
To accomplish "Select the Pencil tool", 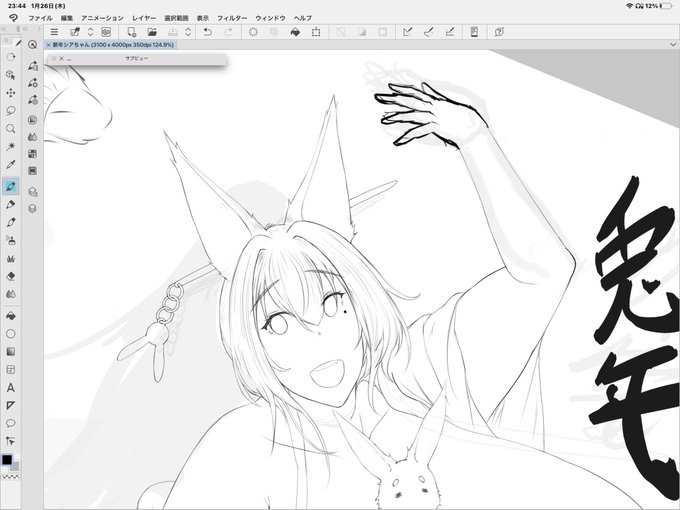I will pos(11,204).
